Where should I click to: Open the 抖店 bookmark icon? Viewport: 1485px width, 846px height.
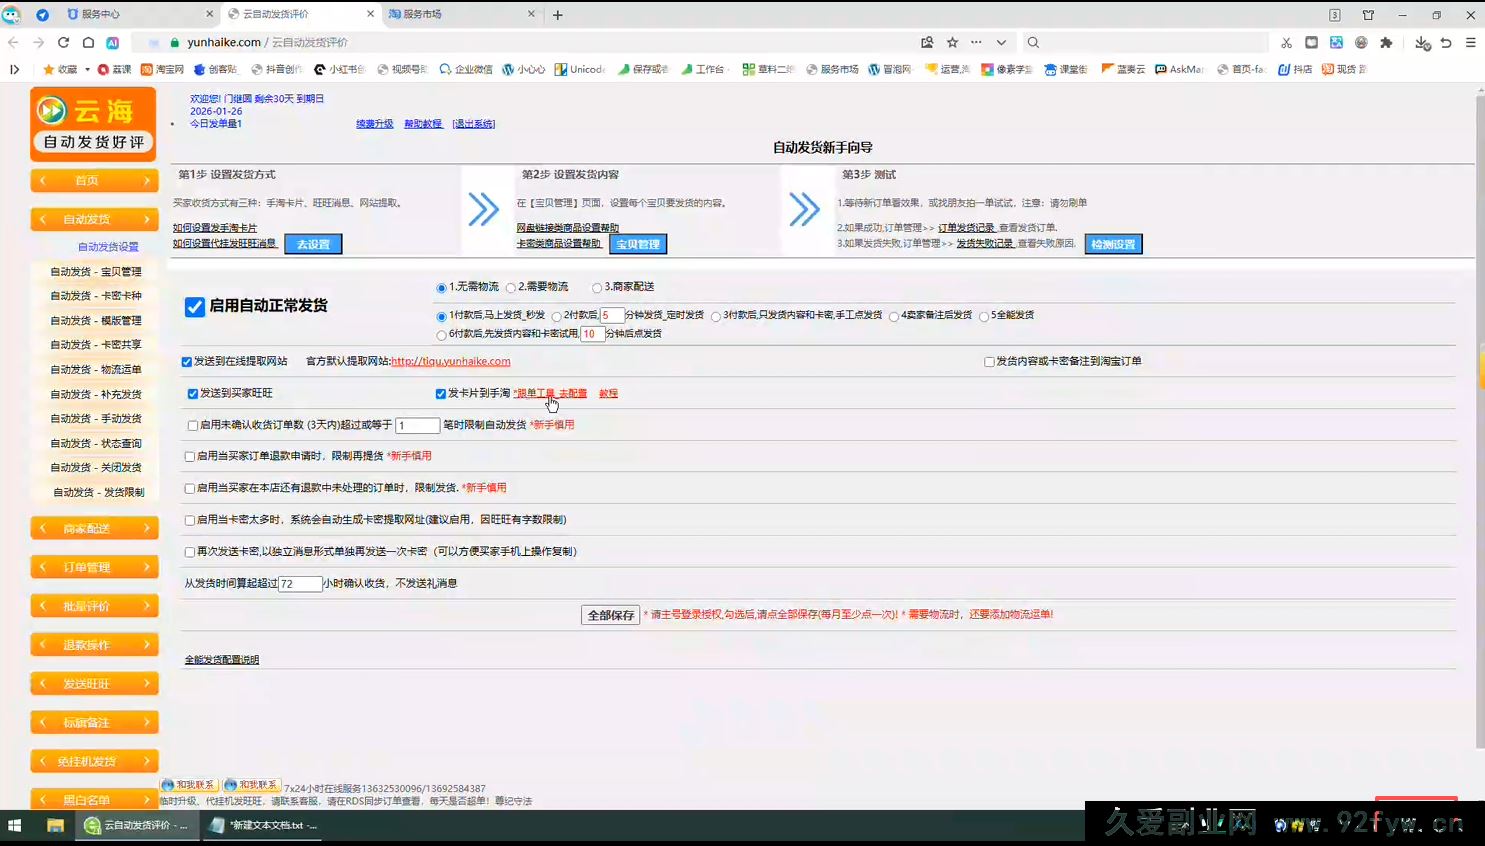(1282, 69)
